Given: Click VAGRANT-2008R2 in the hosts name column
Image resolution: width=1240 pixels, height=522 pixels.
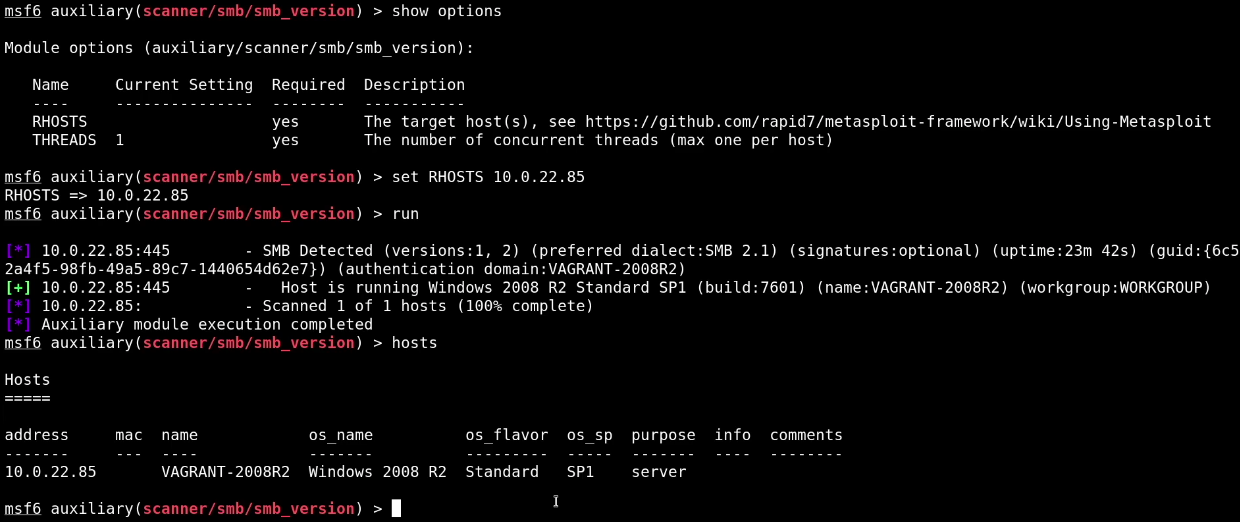Looking at the screenshot, I should 226,472.
